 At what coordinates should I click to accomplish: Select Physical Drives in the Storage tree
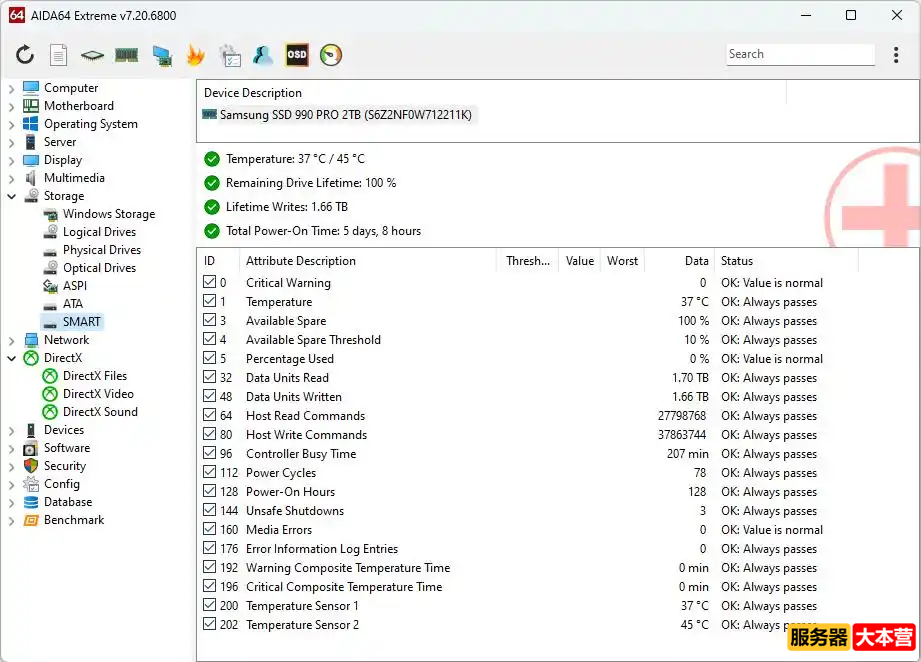[x=102, y=250]
